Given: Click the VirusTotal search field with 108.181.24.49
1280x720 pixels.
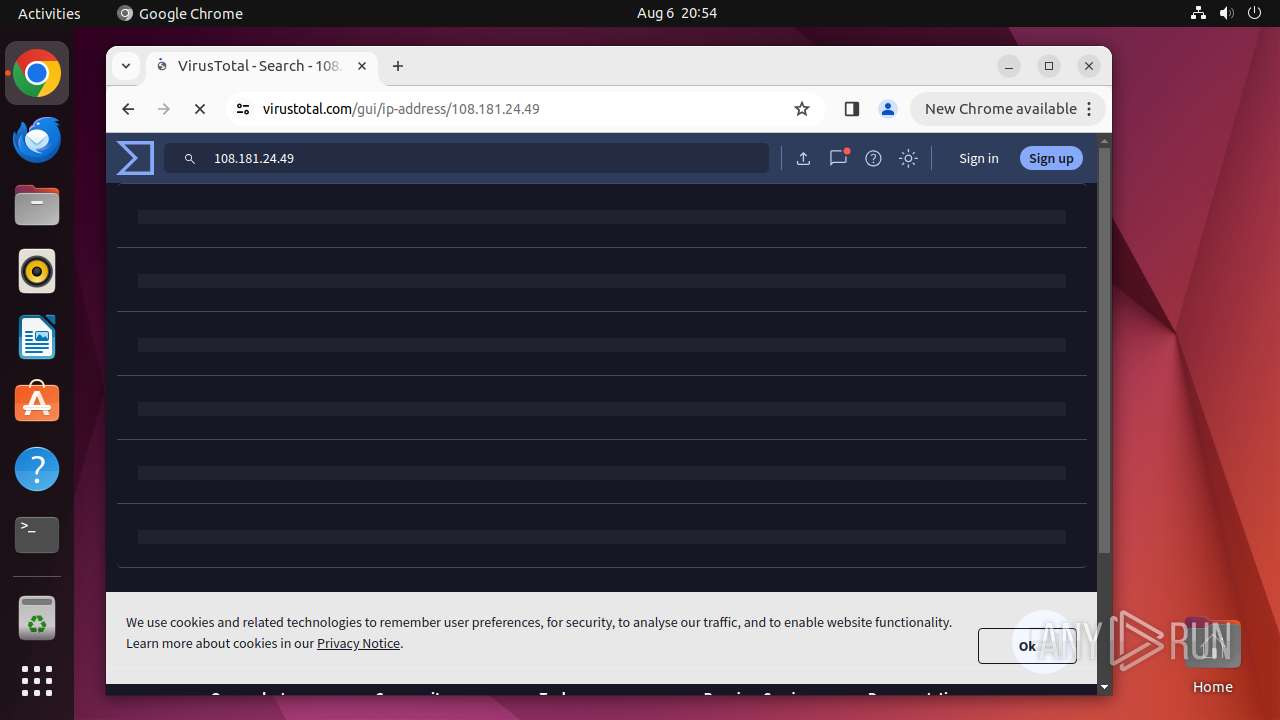Looking at the screenshot, I should pos(466,158).
